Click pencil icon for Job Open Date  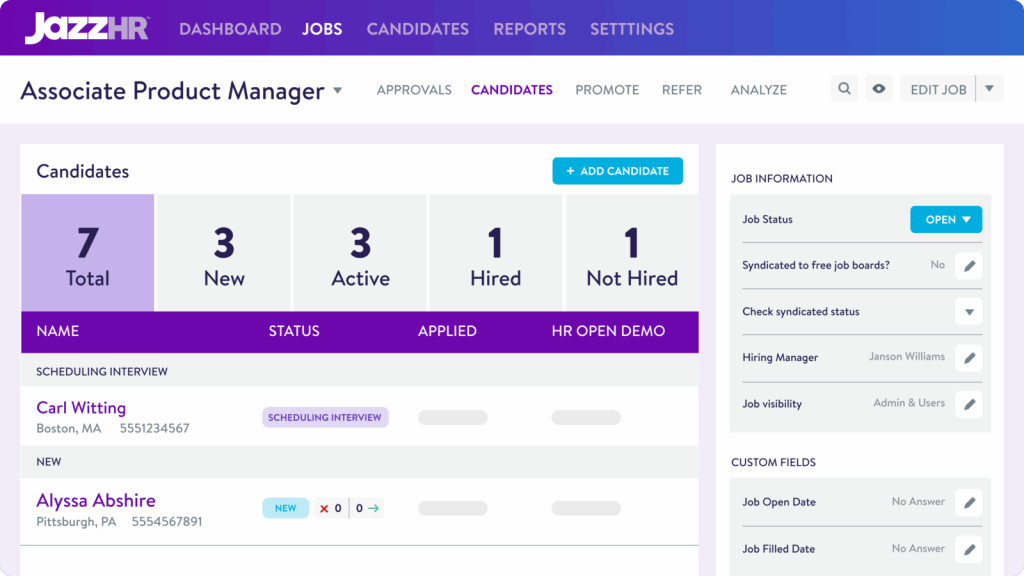point(968,502)
